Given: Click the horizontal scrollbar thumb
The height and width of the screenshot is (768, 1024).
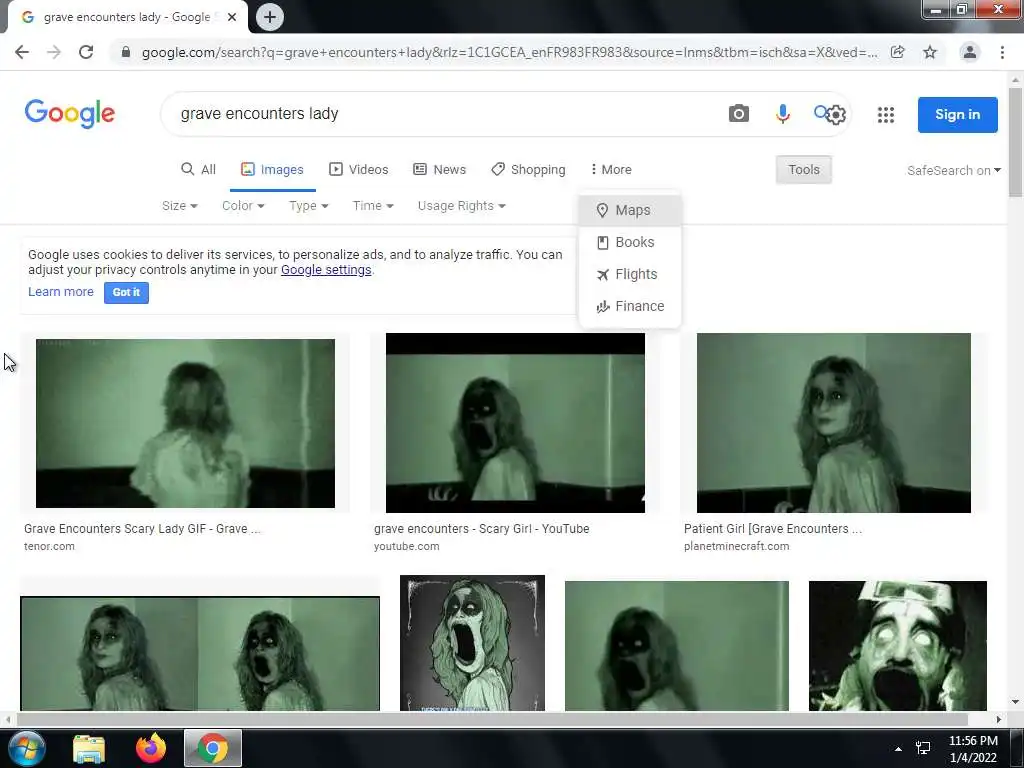Looking at the screenshot, I should point(492,720).
